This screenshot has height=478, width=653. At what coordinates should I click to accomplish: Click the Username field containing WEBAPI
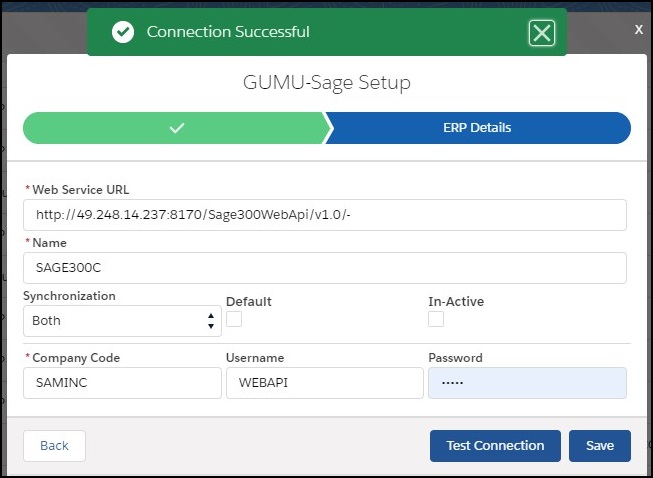click(x=325, y=383)
